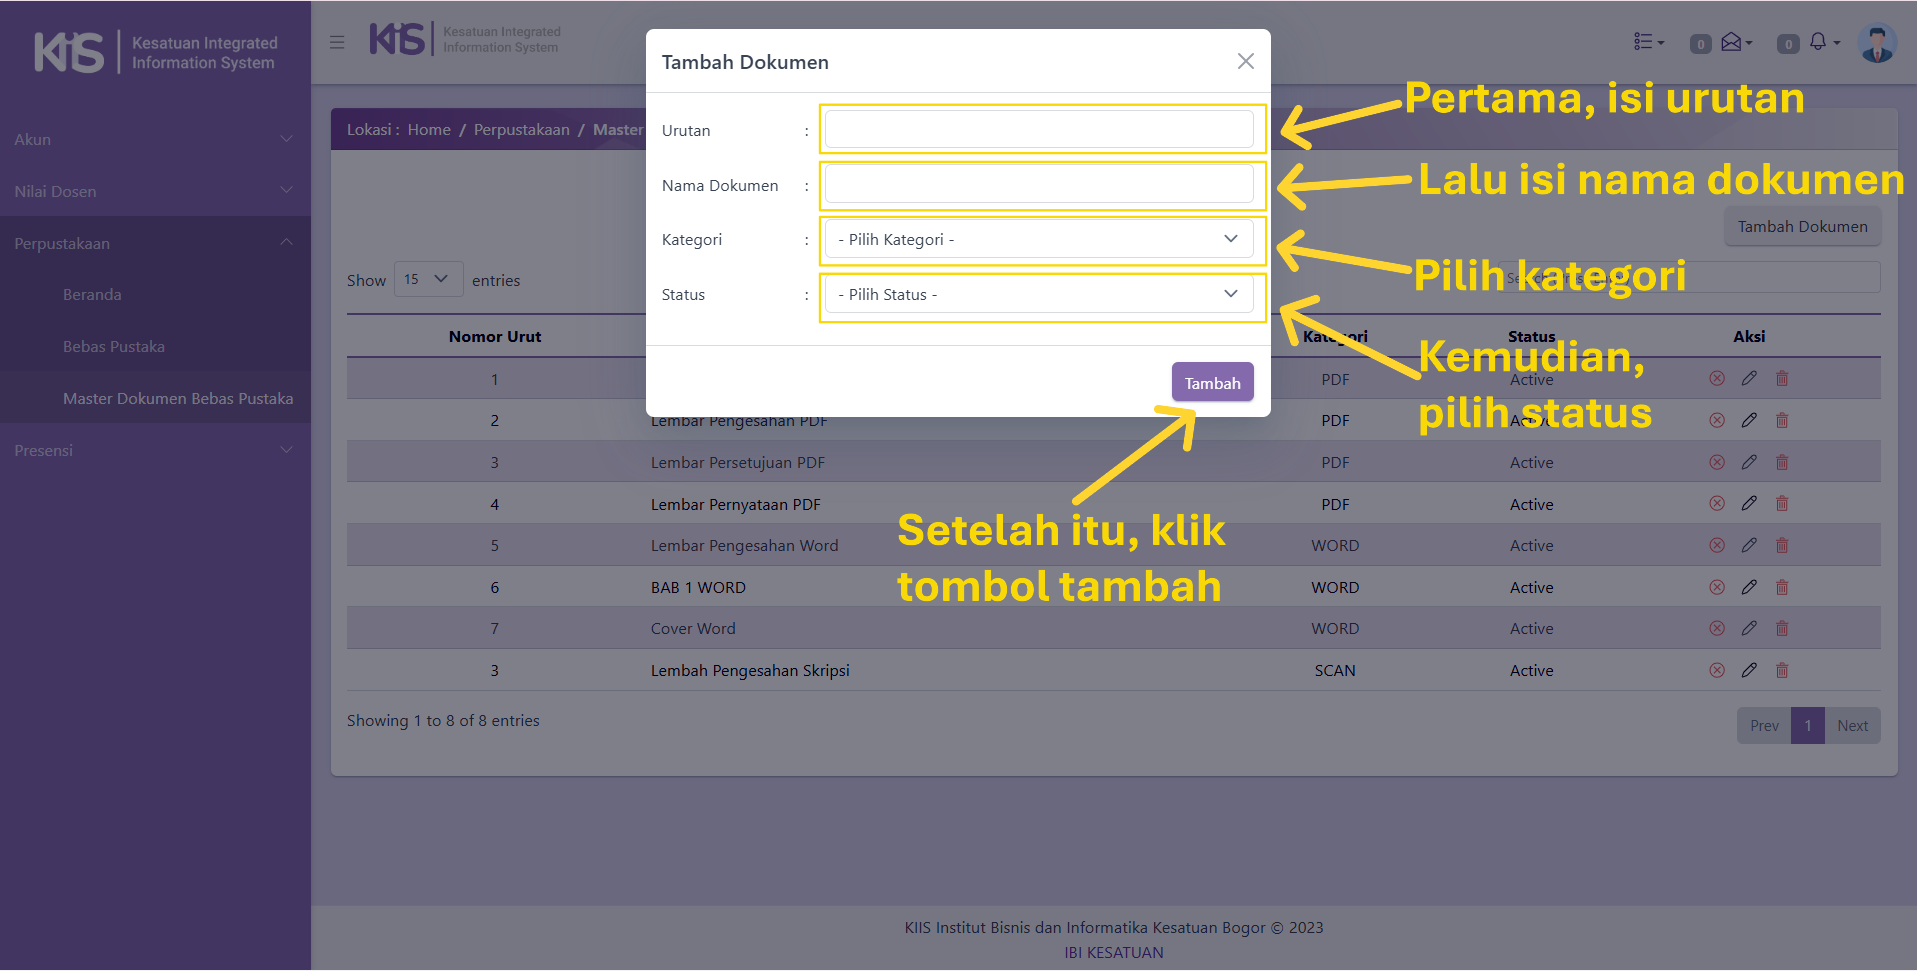Click the user avatar profile picture
The width and height of the screenshot is (1917, 971).
point(1876,43)
